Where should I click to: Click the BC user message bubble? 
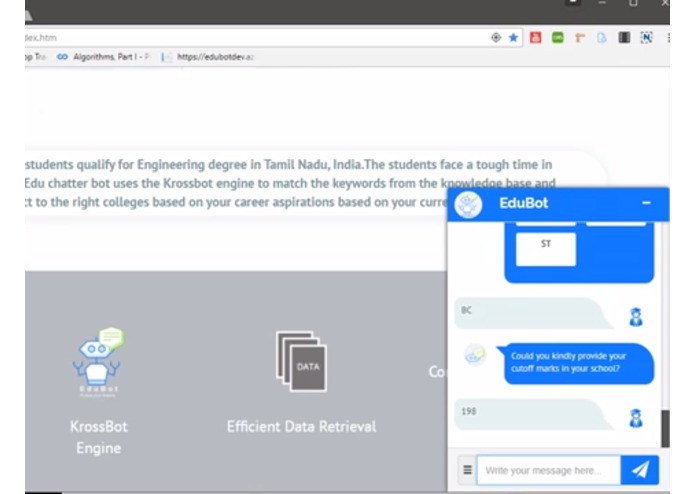[x=534, y=313]
